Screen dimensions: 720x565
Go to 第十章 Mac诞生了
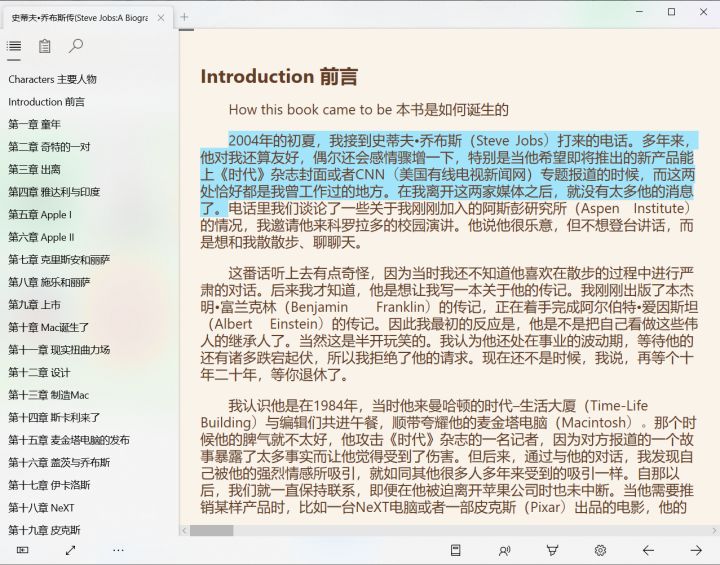[49, 327]
